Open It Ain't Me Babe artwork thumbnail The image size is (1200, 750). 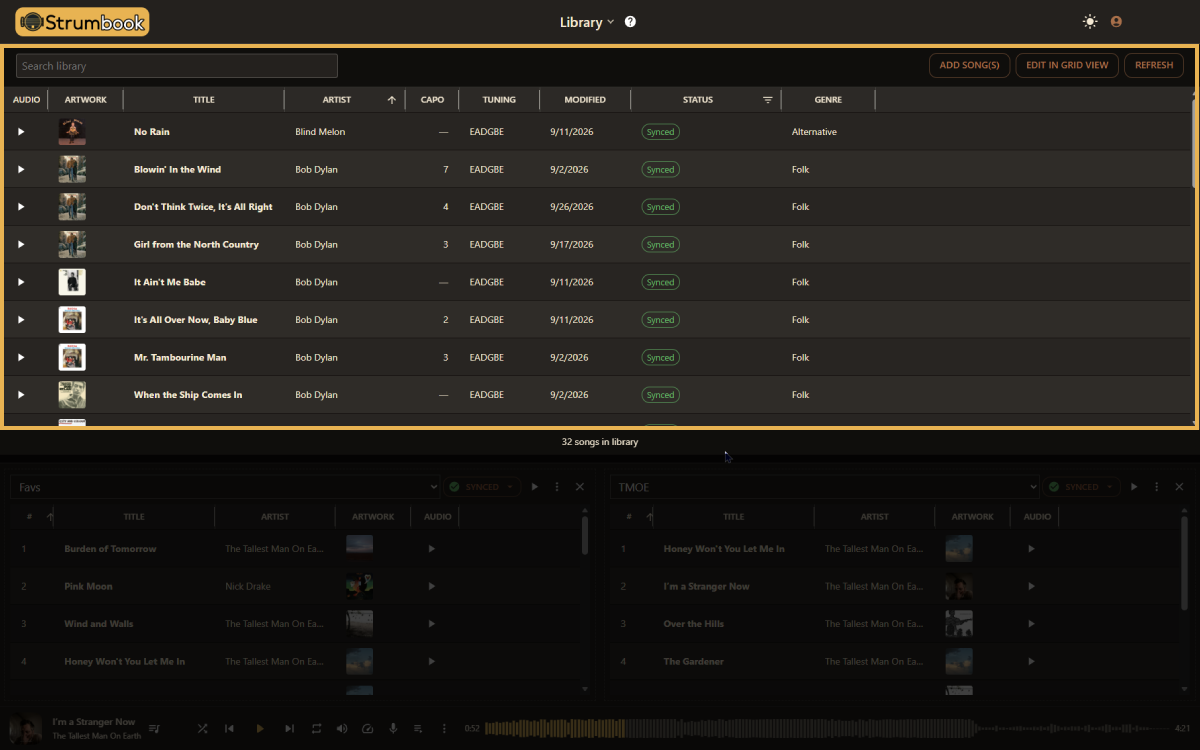coord(72,282)
